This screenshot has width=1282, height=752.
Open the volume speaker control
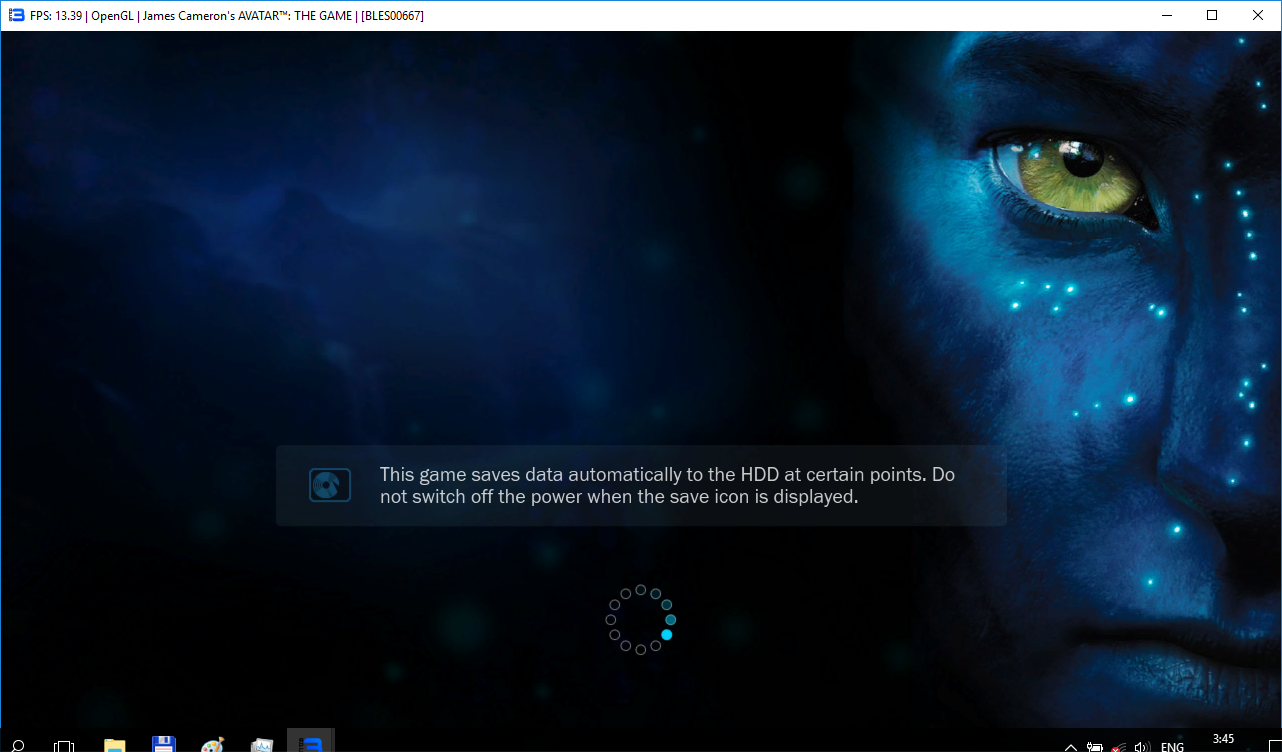pyautogui.click(x=1143, y=746)
